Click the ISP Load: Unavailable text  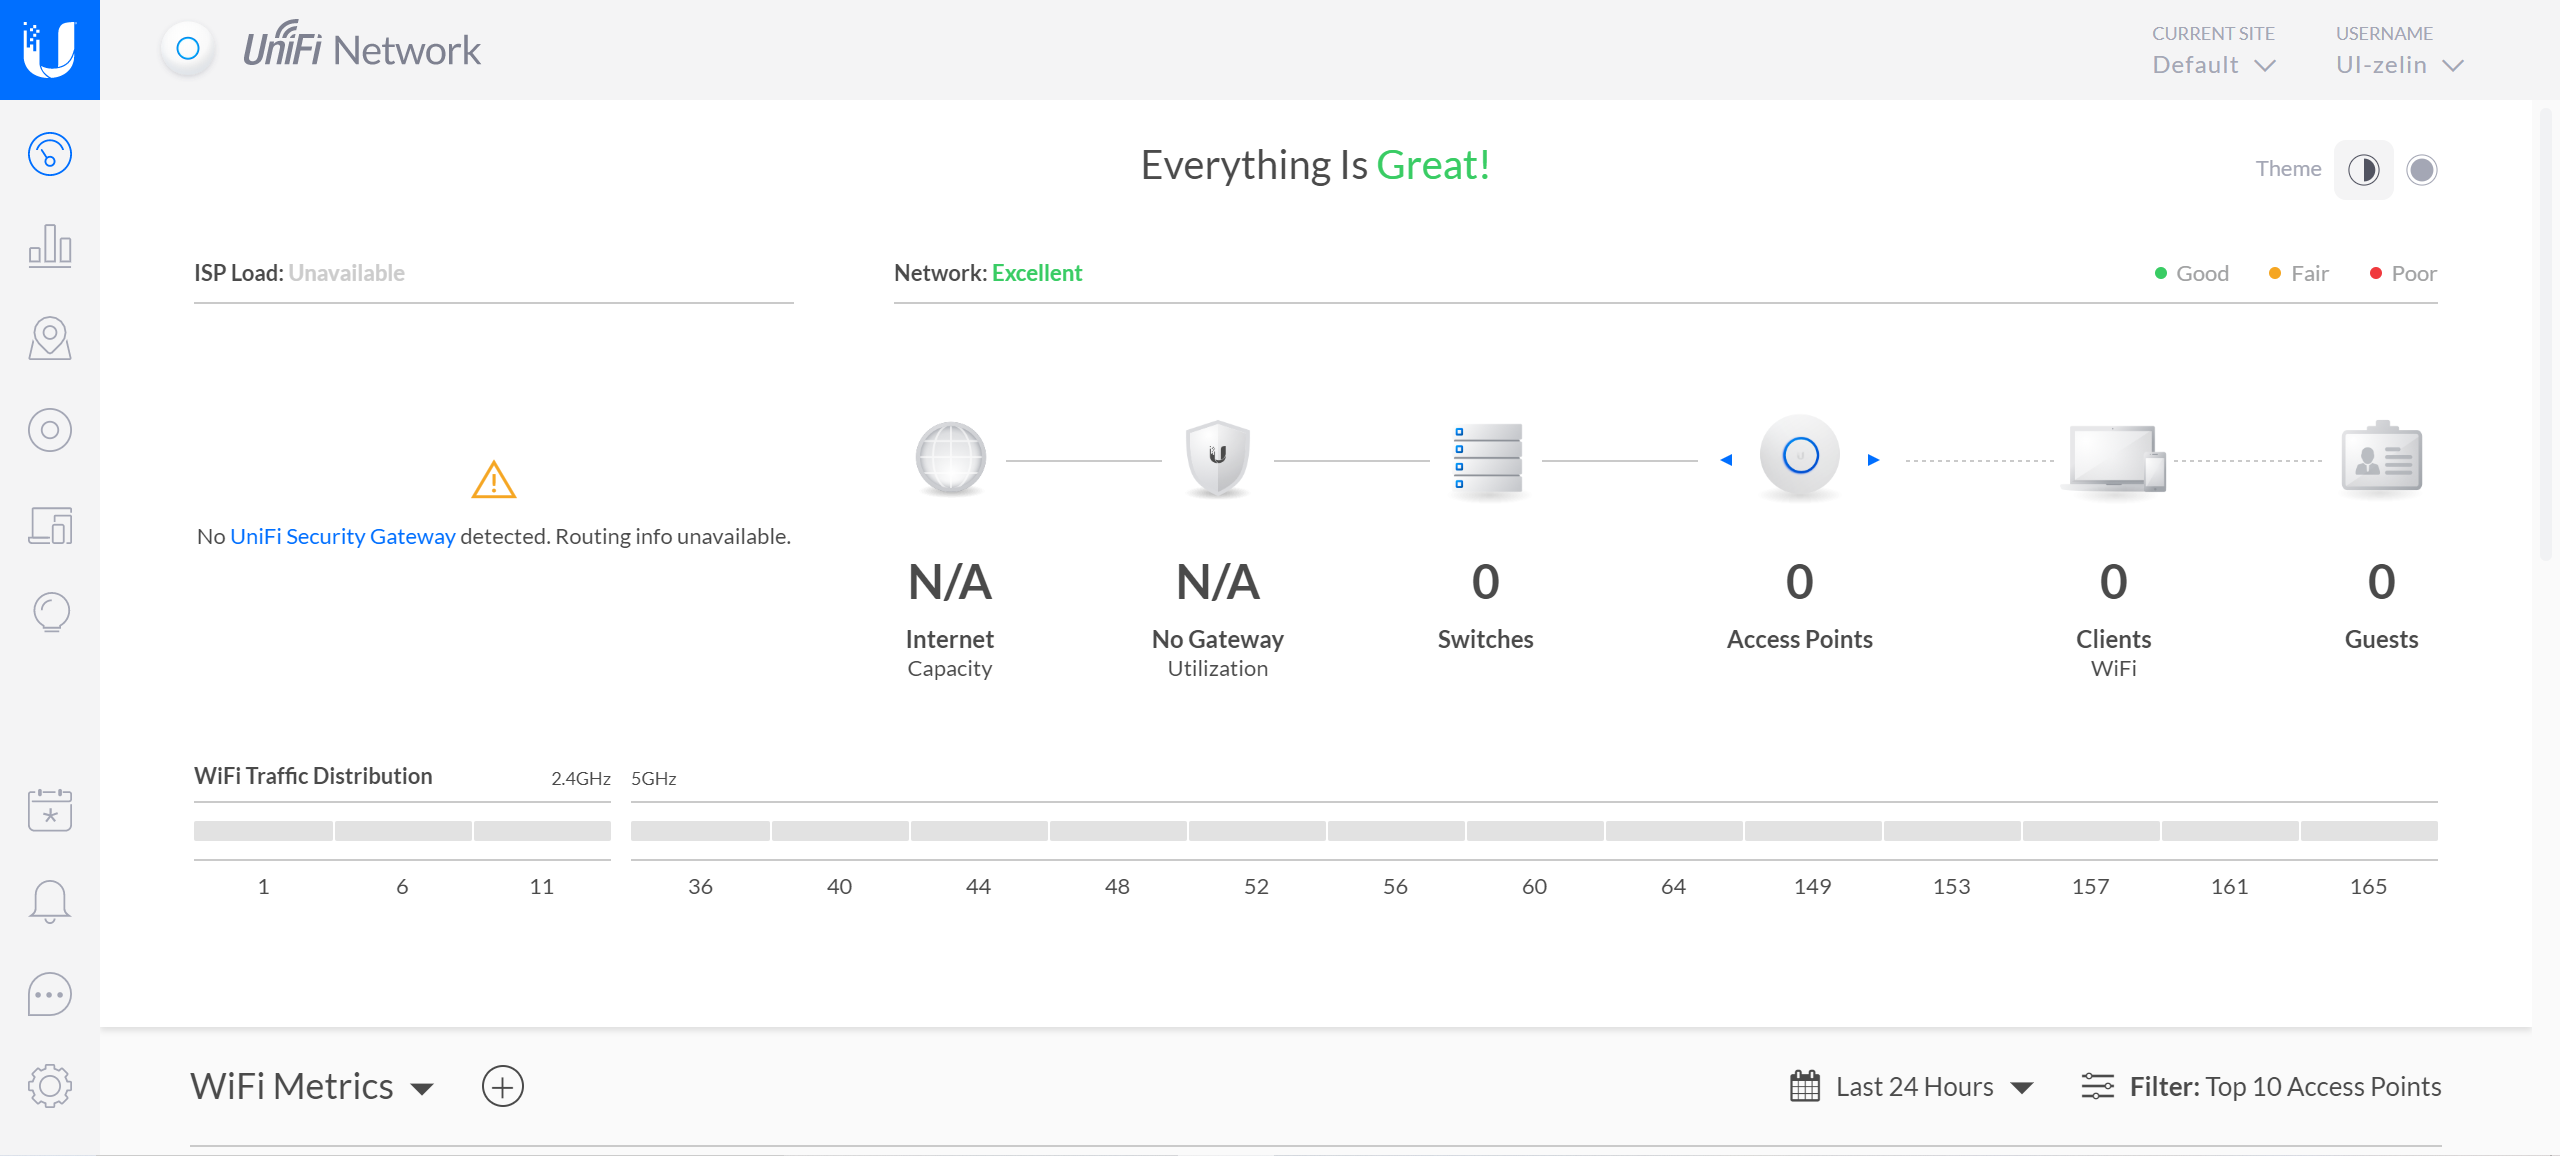point(299,273)
